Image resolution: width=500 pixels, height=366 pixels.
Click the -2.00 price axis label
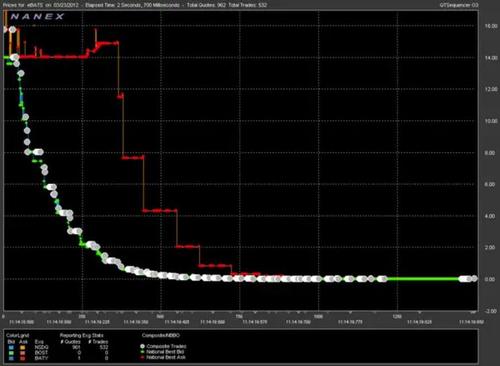[x=490, y=311]
